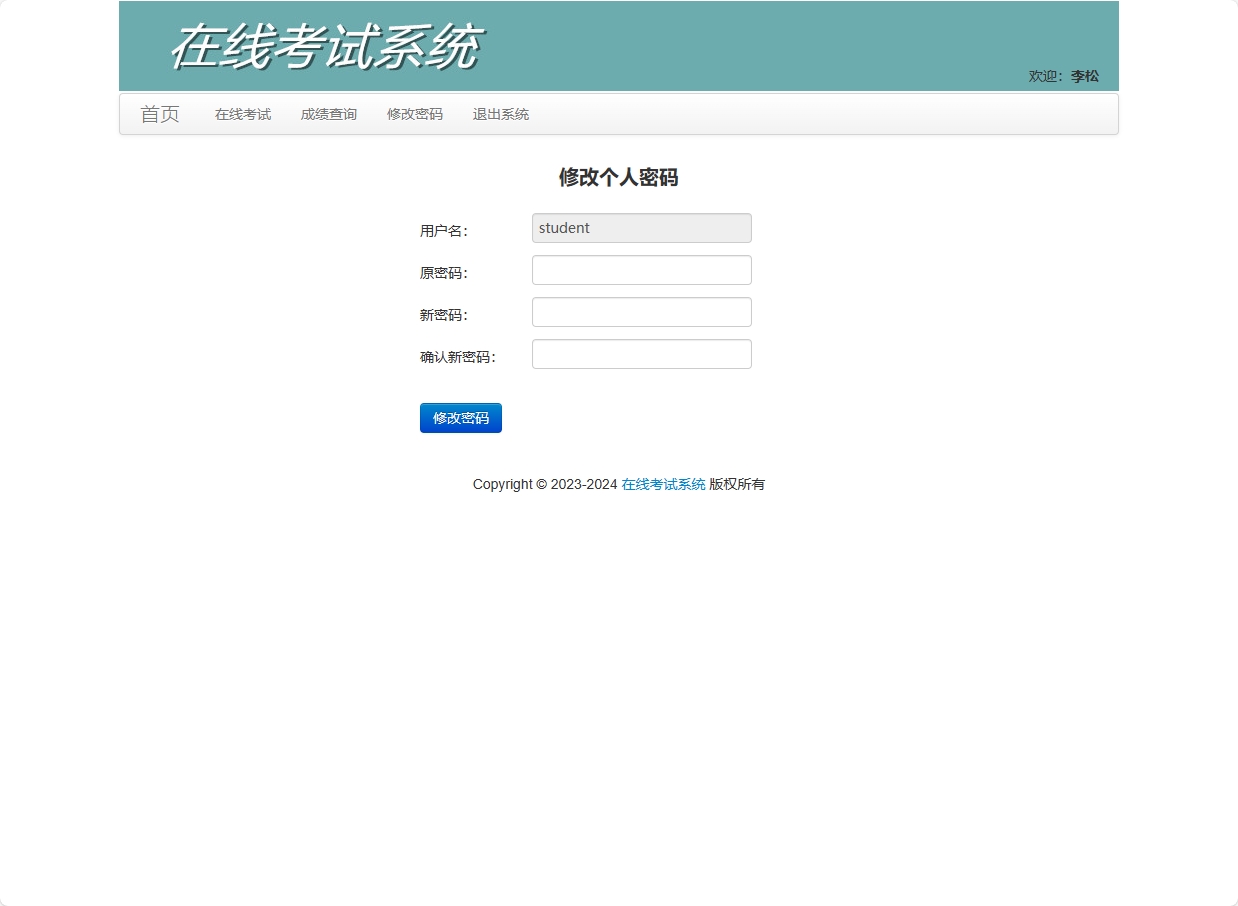Click the 用户名 form label
The image size is (1238, 906).
pos(443,230)
